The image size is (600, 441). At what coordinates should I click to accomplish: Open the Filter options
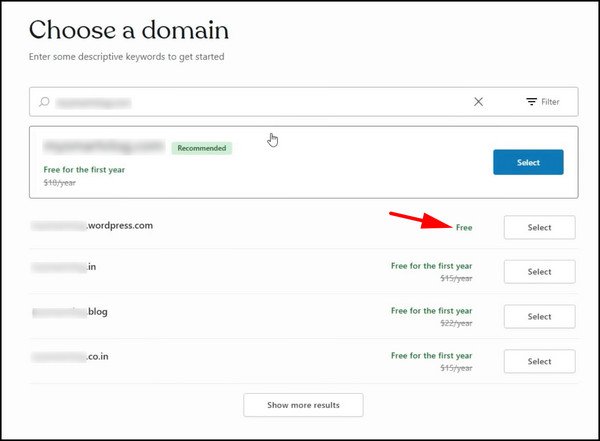[x=543, y=102]
